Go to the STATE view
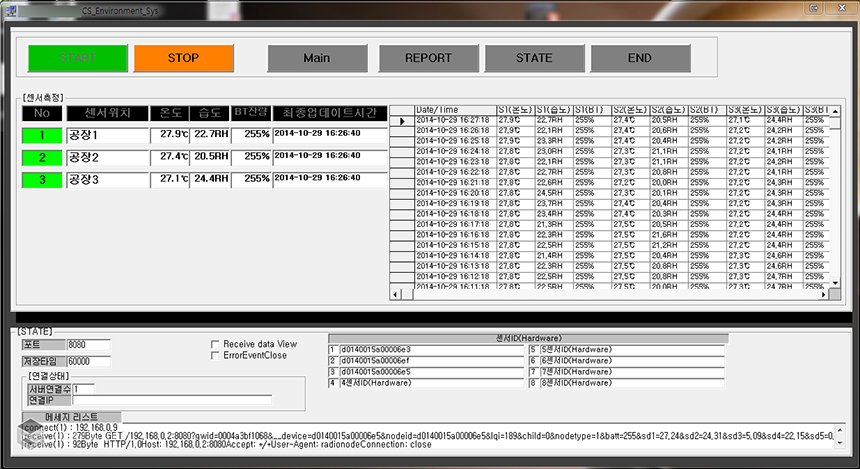The image size is (860, 469). click(534, 58)
